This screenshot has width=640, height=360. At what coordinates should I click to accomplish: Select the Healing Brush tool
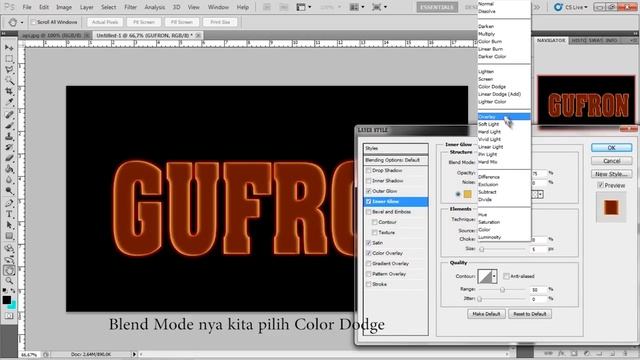(x=9, y=115)
